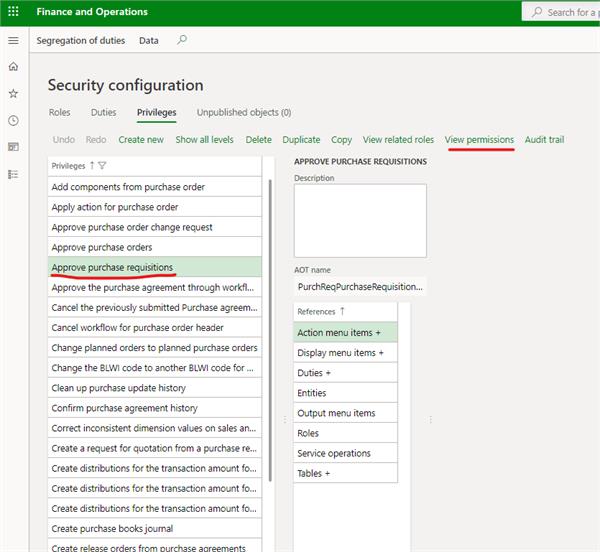Image resolution: width=600 pixels, height=552 pixels.
Task: Select 'Approve purchase orders' privilege
Action: tap(155, 247)
